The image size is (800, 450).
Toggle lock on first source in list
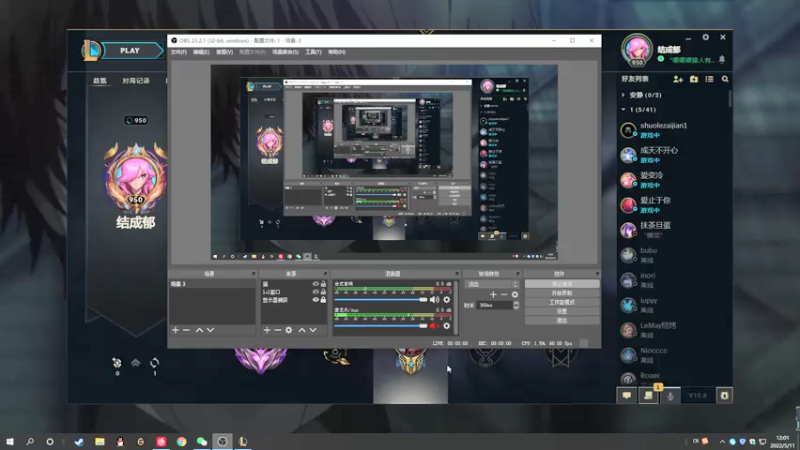(x=323, y=284)
